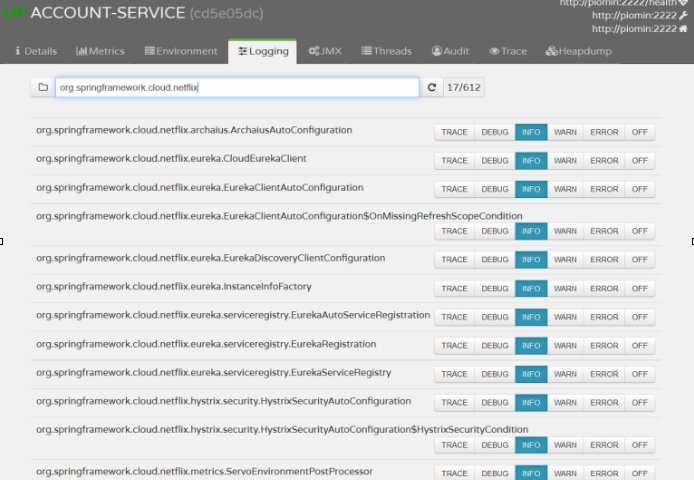Set HystrixSecurityAutoConfiguration logger to DEBUG
694x480 pixels.
pyautogui.click(x=495, y=403)
